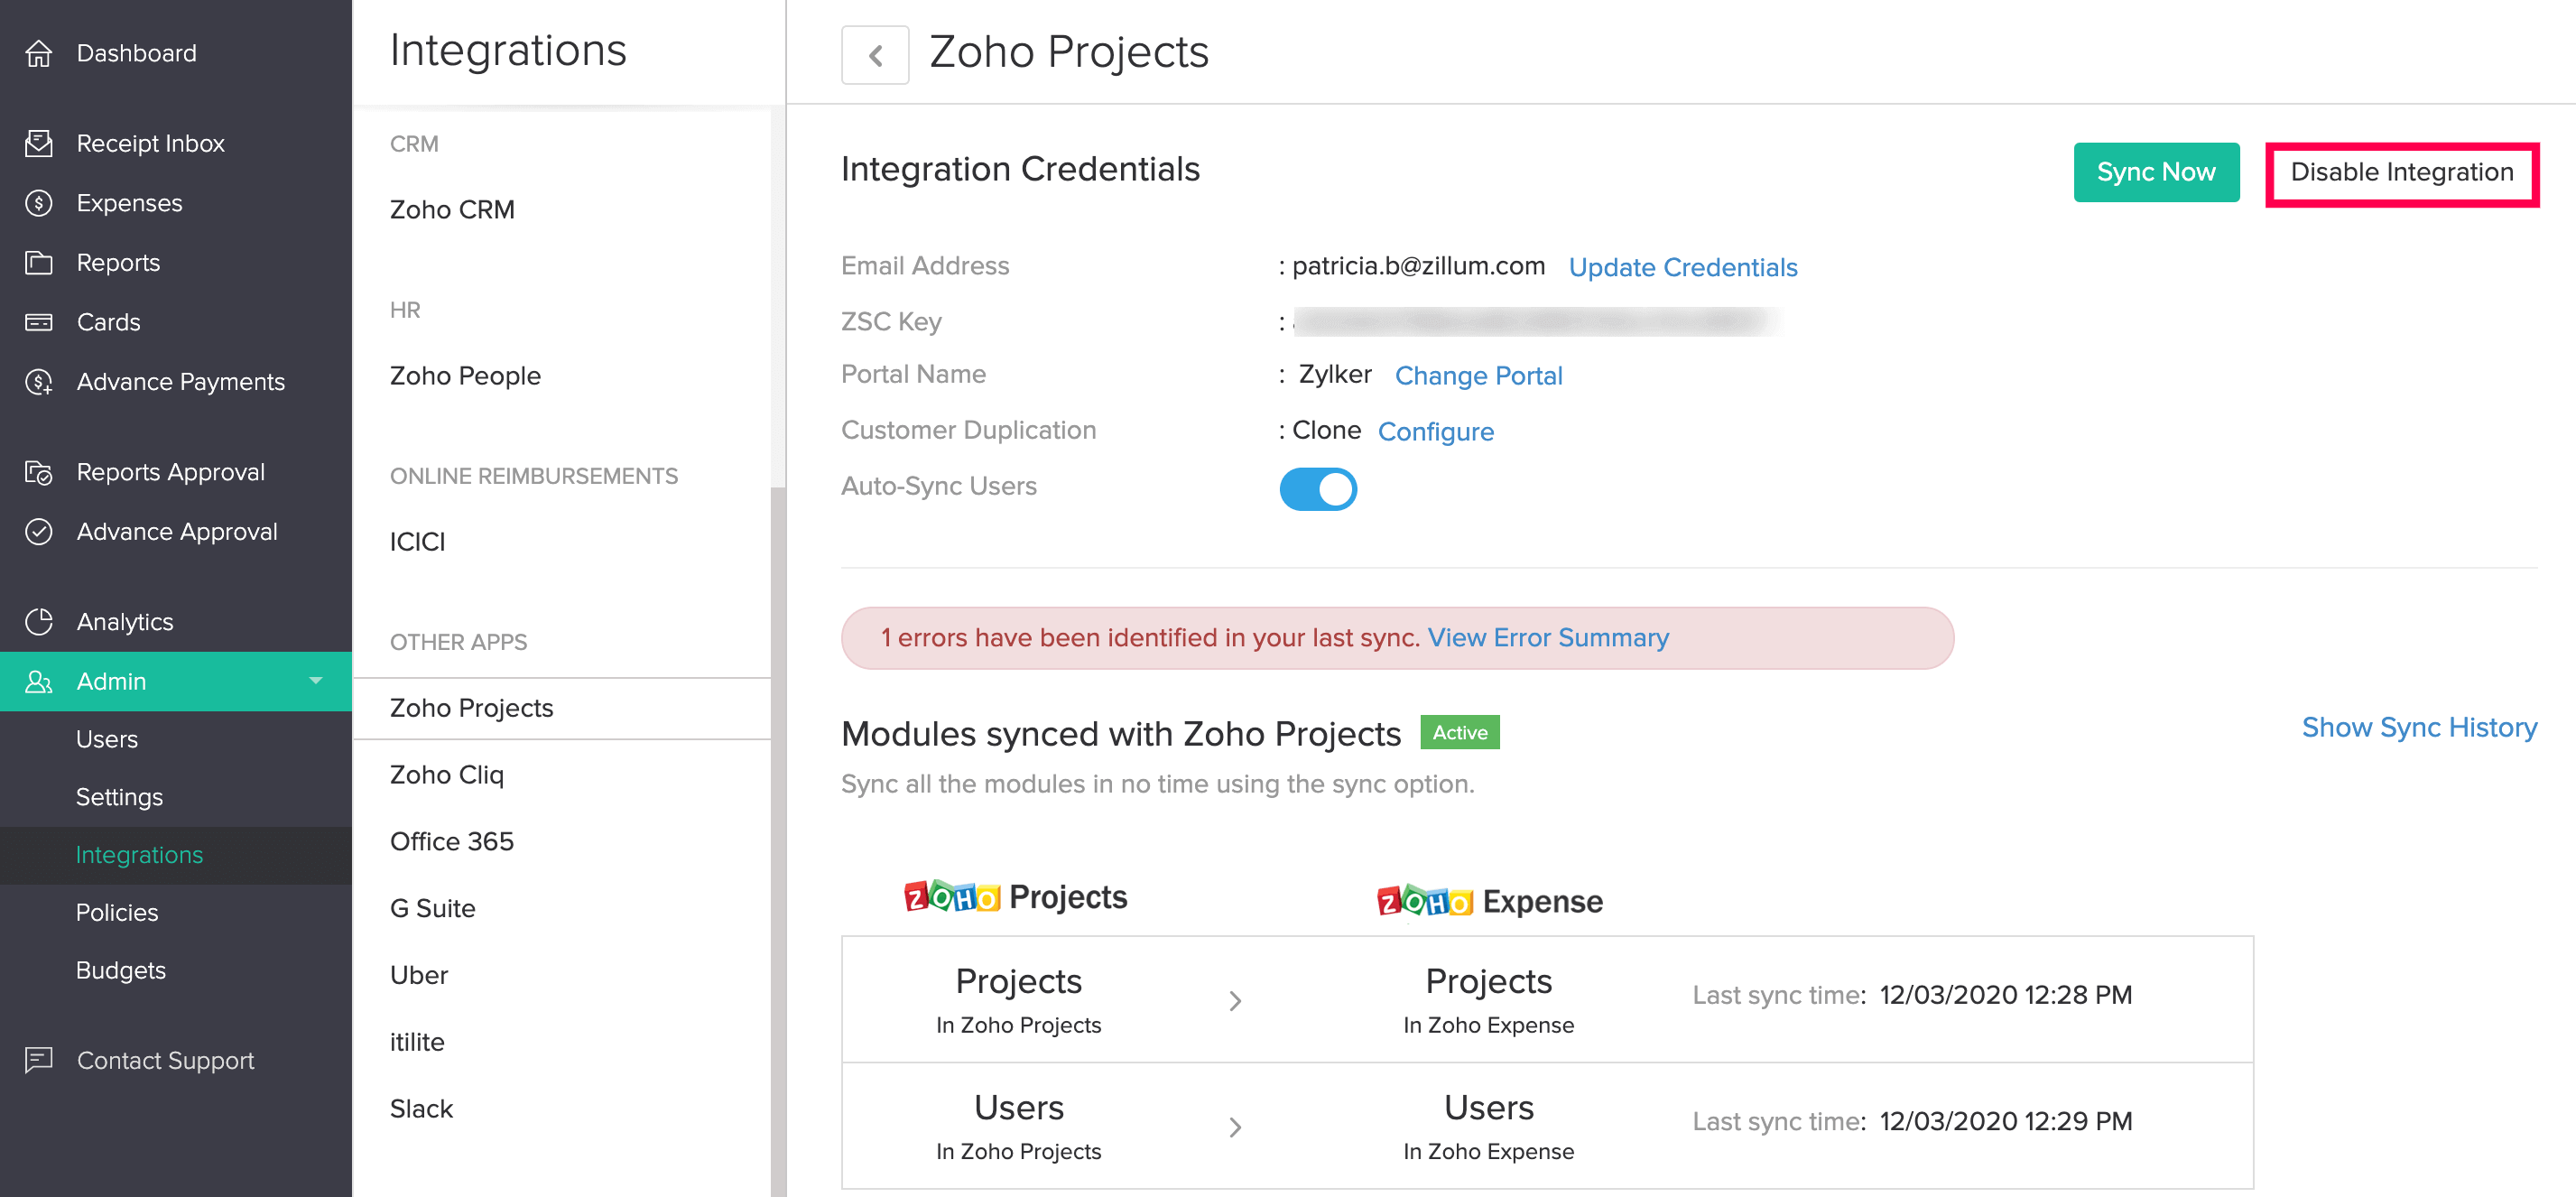The image size is (2576, 1197).
Task: Click the integrations list vertical scrollbar
Action: 778,840
